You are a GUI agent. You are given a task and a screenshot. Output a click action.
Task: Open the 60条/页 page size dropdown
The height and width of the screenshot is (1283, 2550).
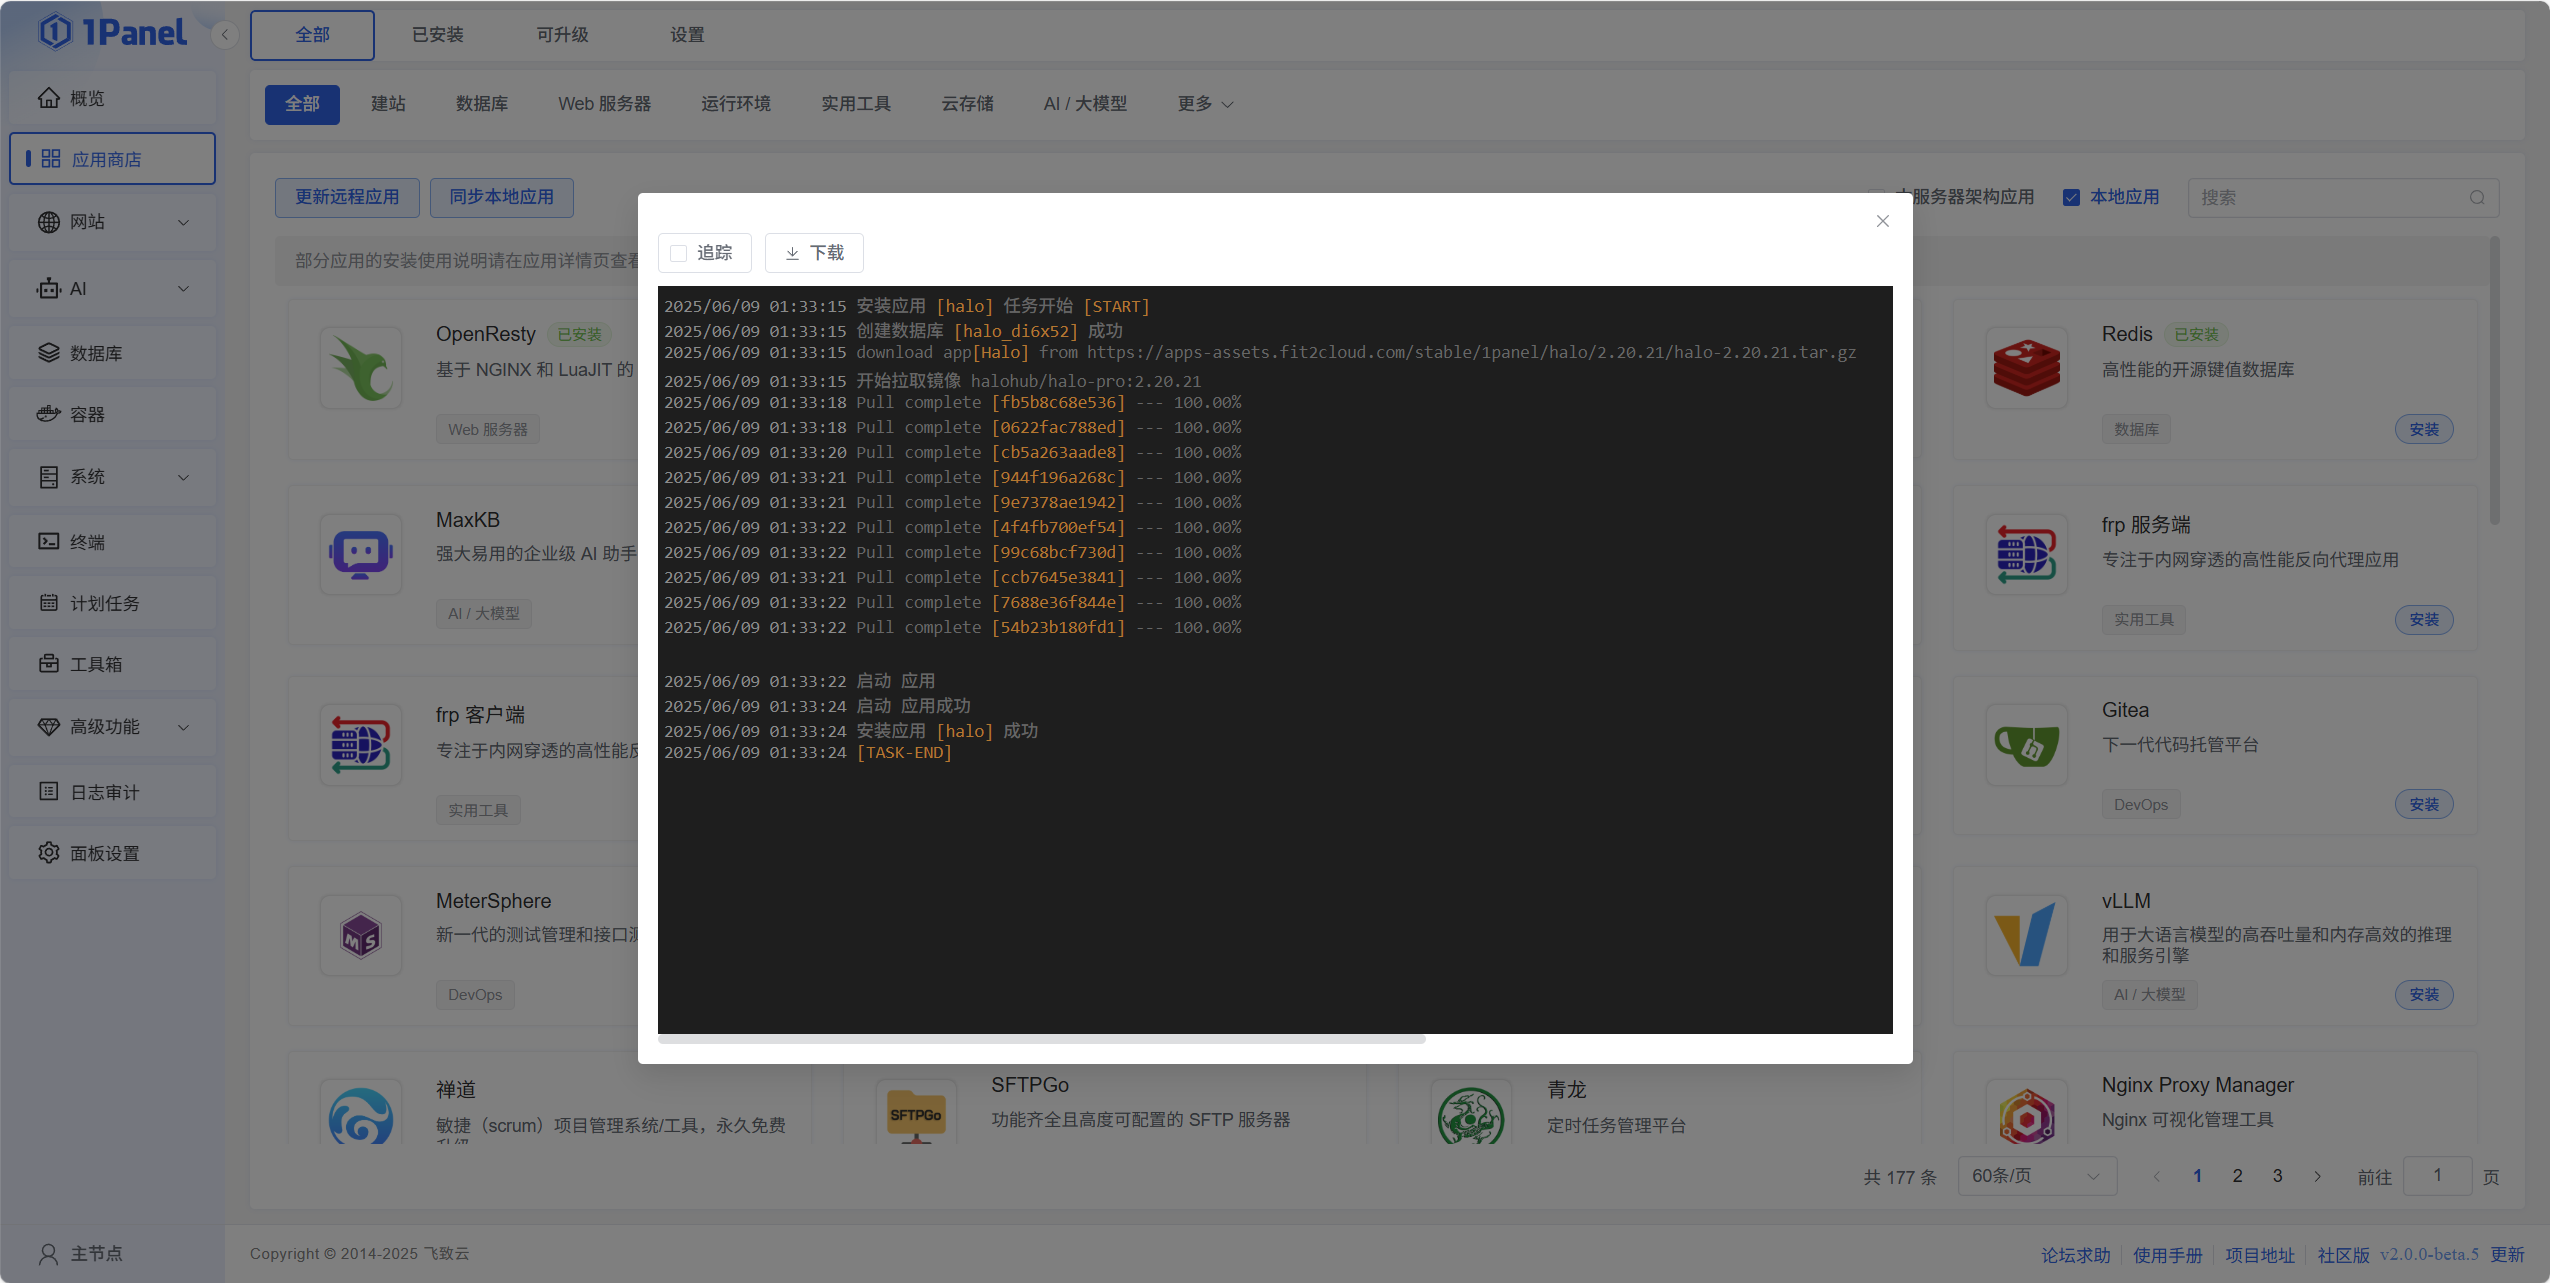pos(2036,1176)
